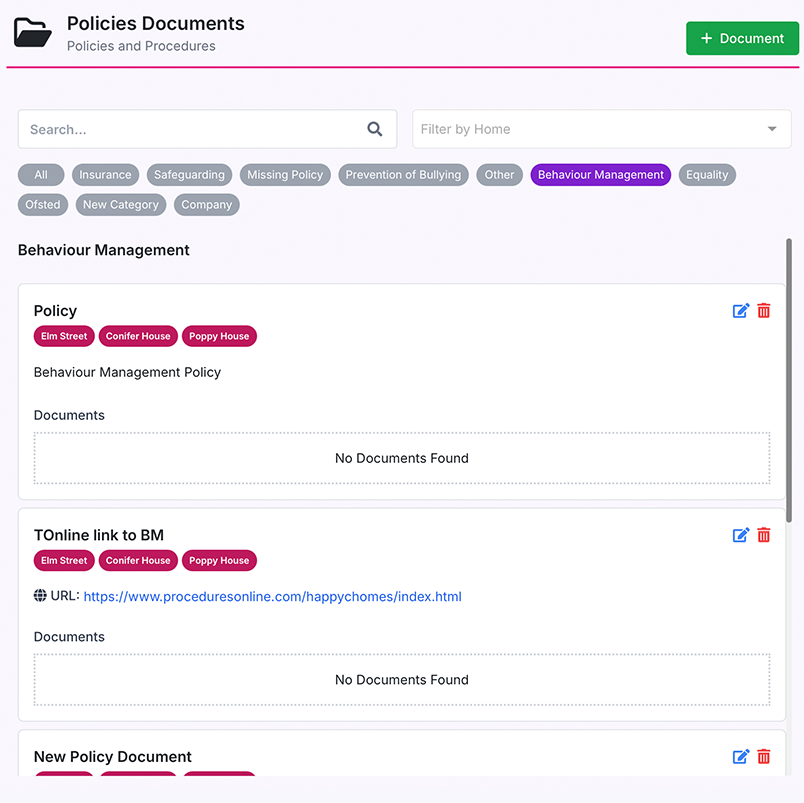
Task: Select the Company filter tab
Action: [206, 205]
